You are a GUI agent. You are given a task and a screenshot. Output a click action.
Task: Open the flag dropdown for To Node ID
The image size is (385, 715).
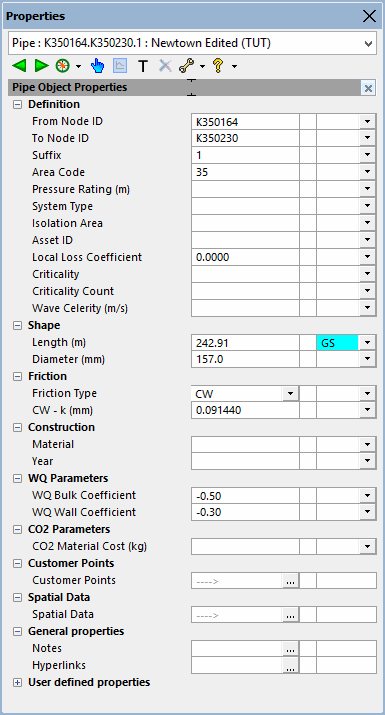tap(367, 139)
